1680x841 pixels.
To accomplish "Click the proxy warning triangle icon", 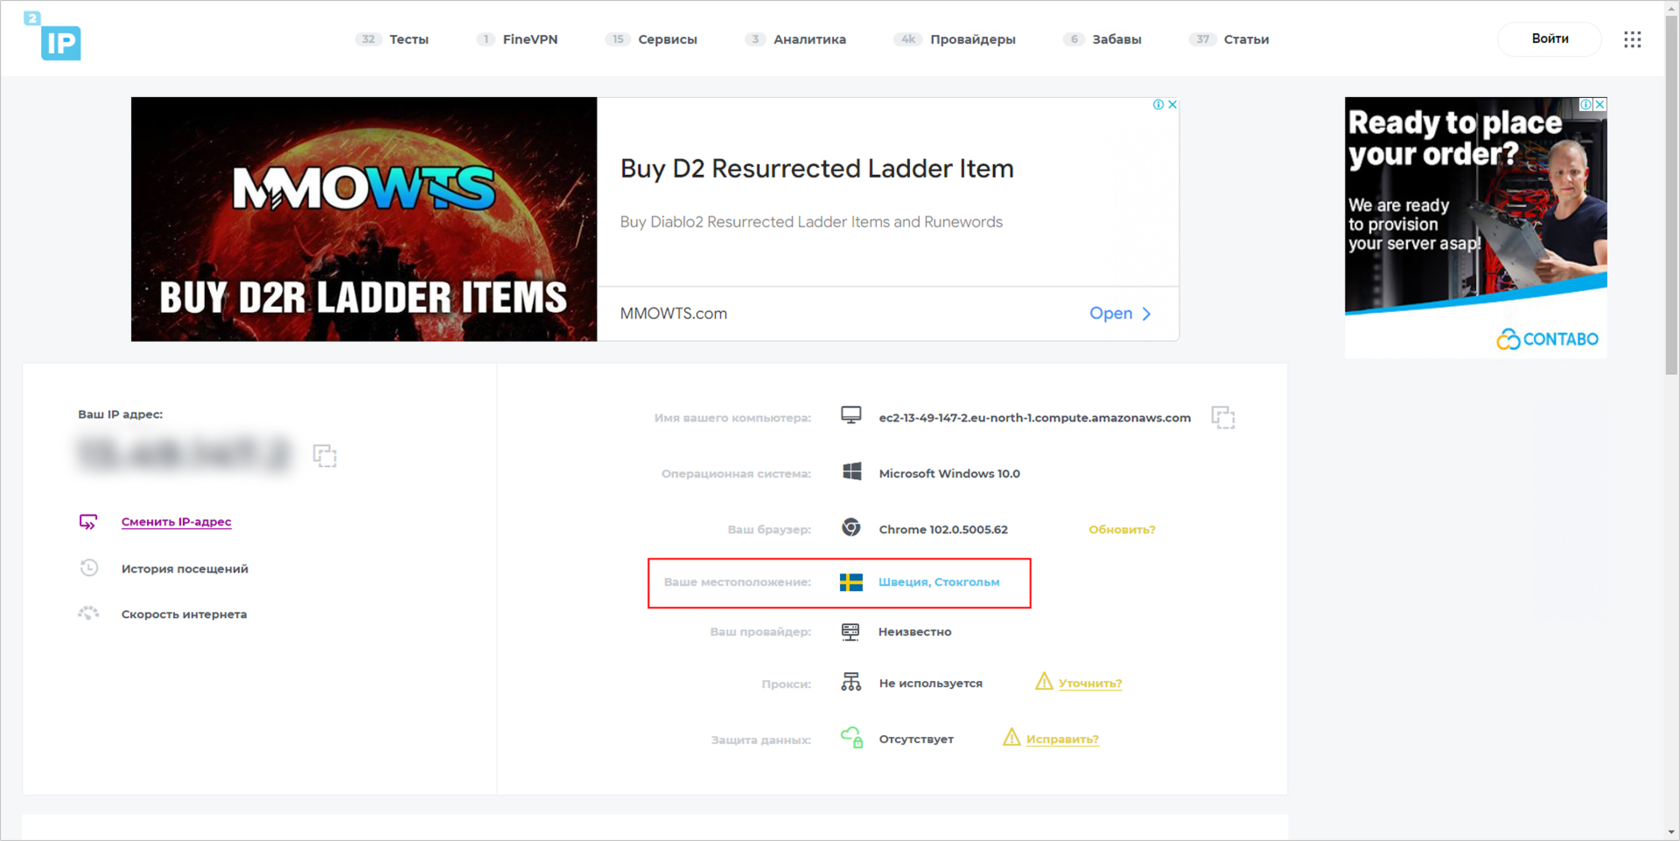I will click(x=1044, y=682).
